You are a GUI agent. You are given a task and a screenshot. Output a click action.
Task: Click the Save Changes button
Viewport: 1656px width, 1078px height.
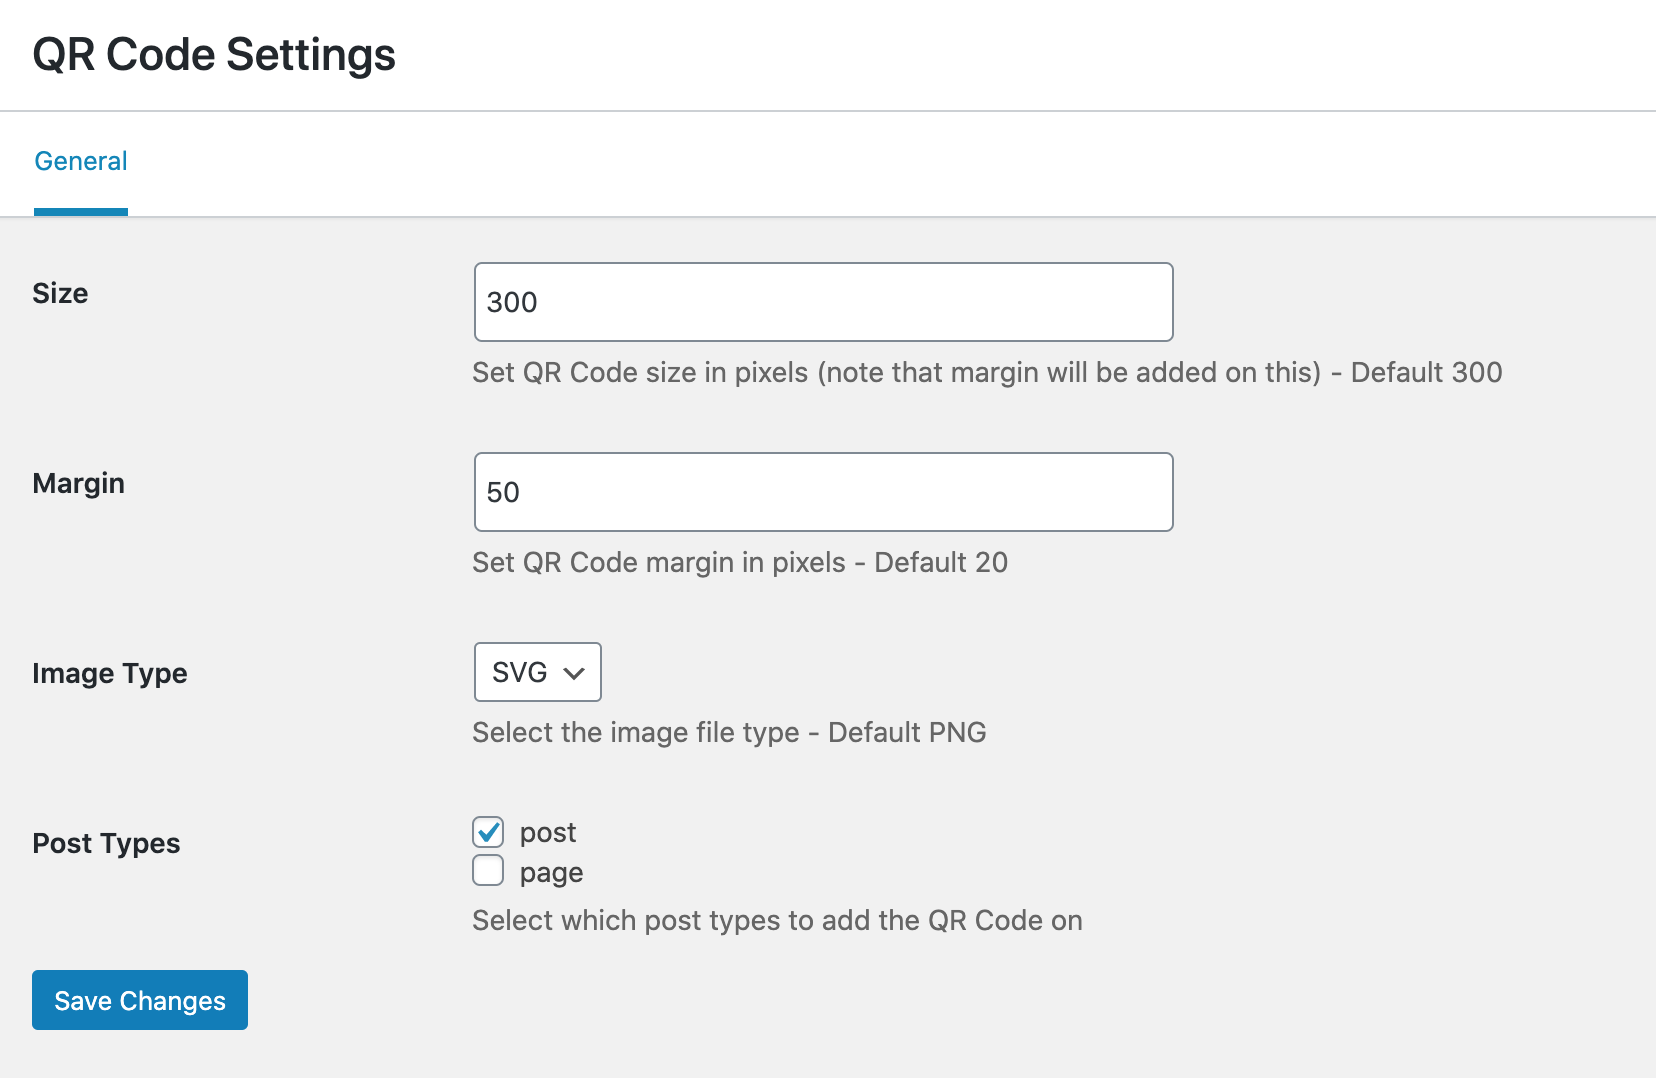(x=140, y=1000)
